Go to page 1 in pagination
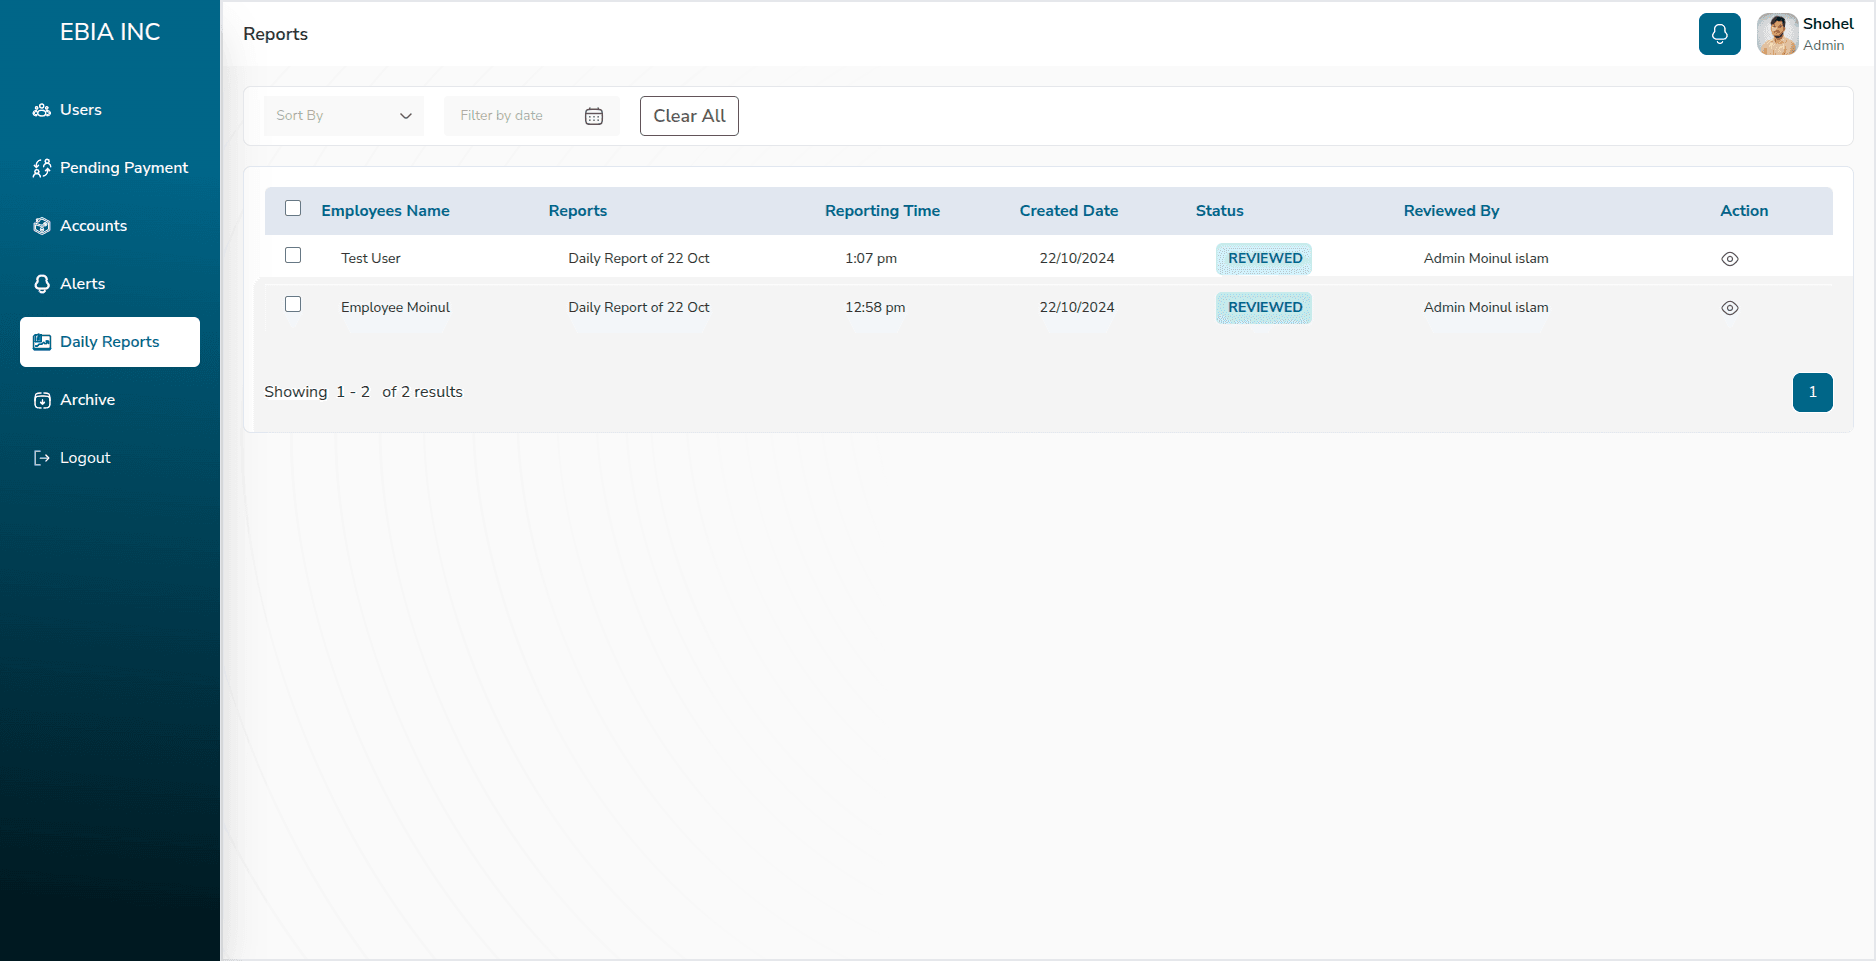 [x=1812, y=392]
